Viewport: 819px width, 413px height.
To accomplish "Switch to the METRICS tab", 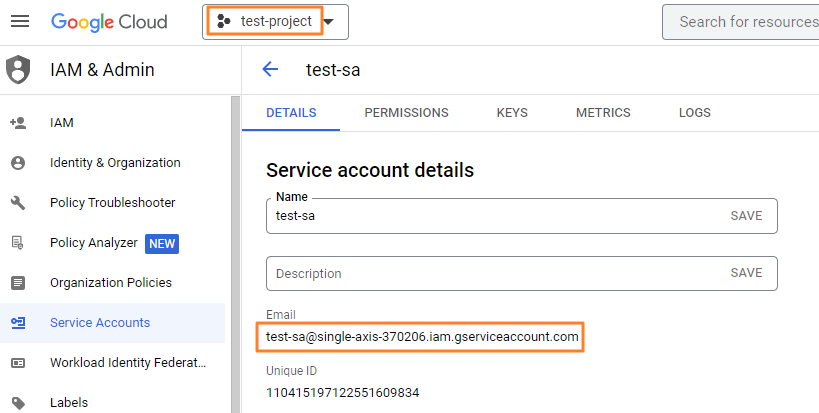I will [x=603, y=113].
